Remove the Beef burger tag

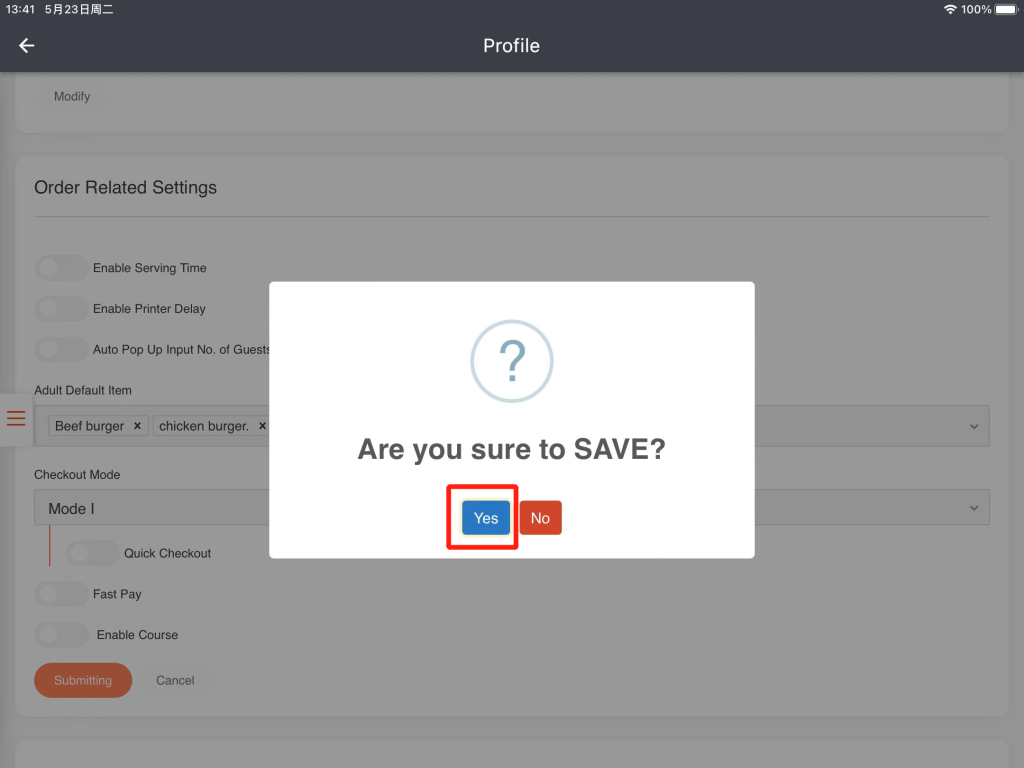(137, 426)
